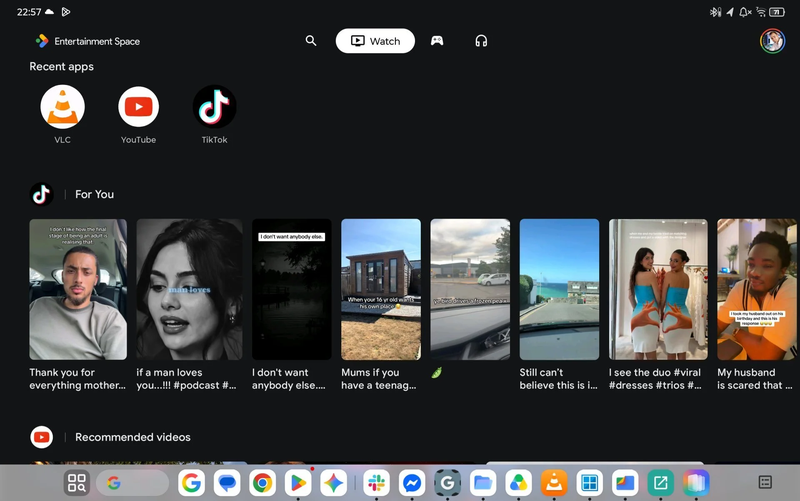Screen dimensions: 800x501
Task: Play the 'My husband is scared that' video
Action: (x=757, y=289)
